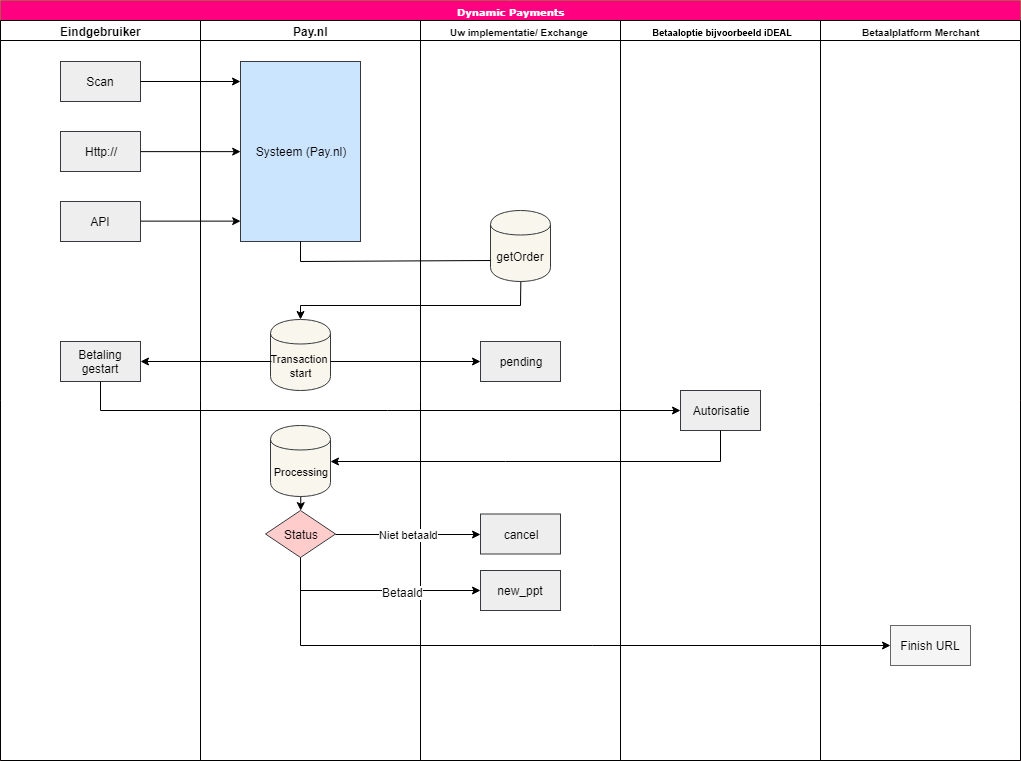1021x761 pixels.
Task: Click the Pay.nl lane header
Action: 310,32
